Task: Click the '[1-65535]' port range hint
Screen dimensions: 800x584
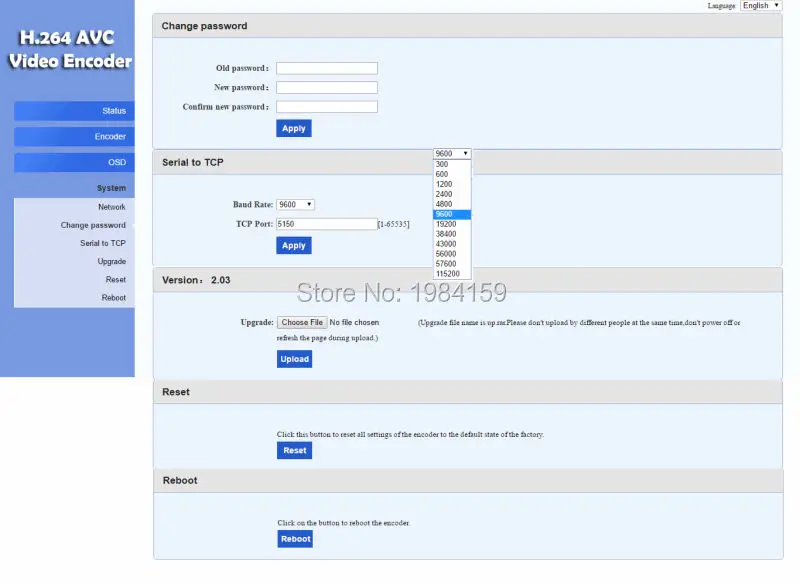Action: (393, 224)
